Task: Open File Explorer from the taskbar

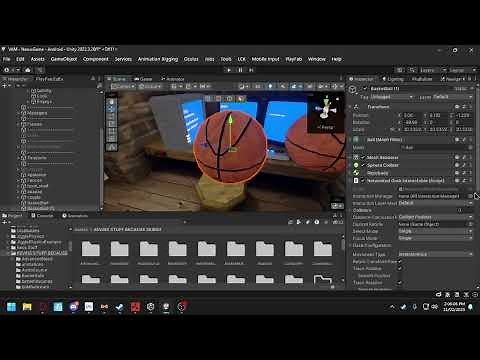Action: 27,307
